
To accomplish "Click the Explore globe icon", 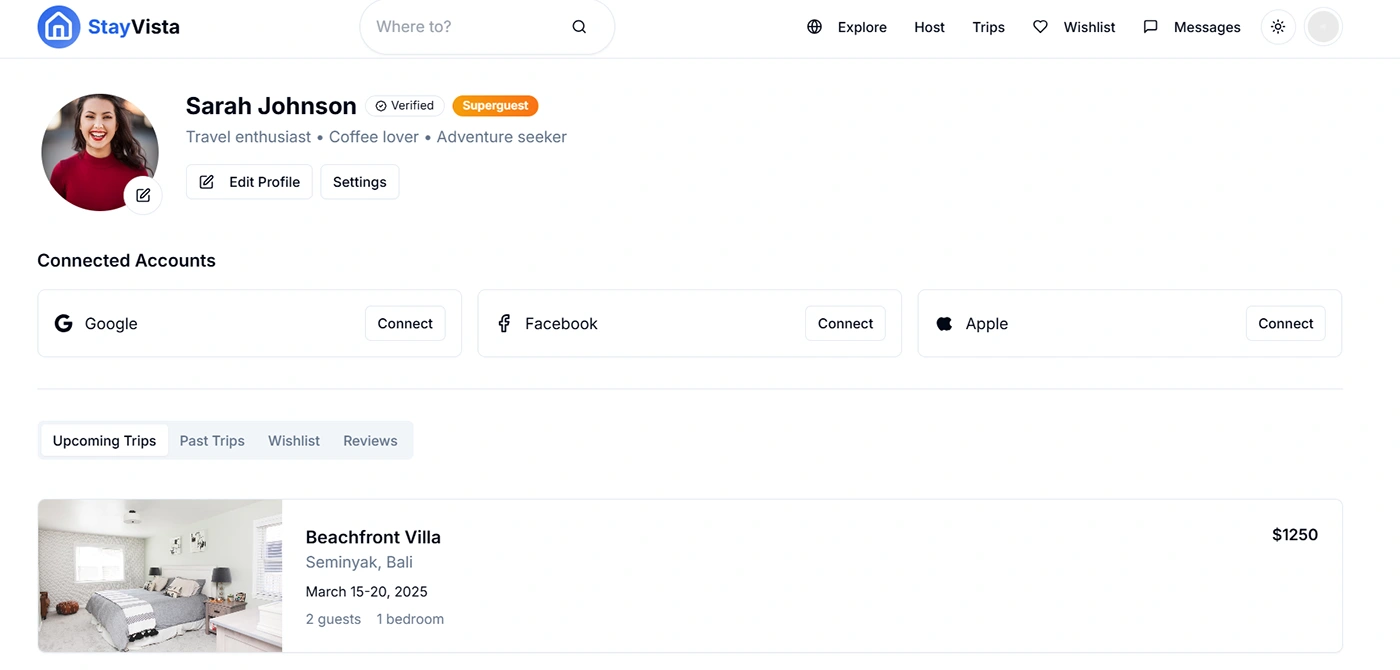I will 815,27.
